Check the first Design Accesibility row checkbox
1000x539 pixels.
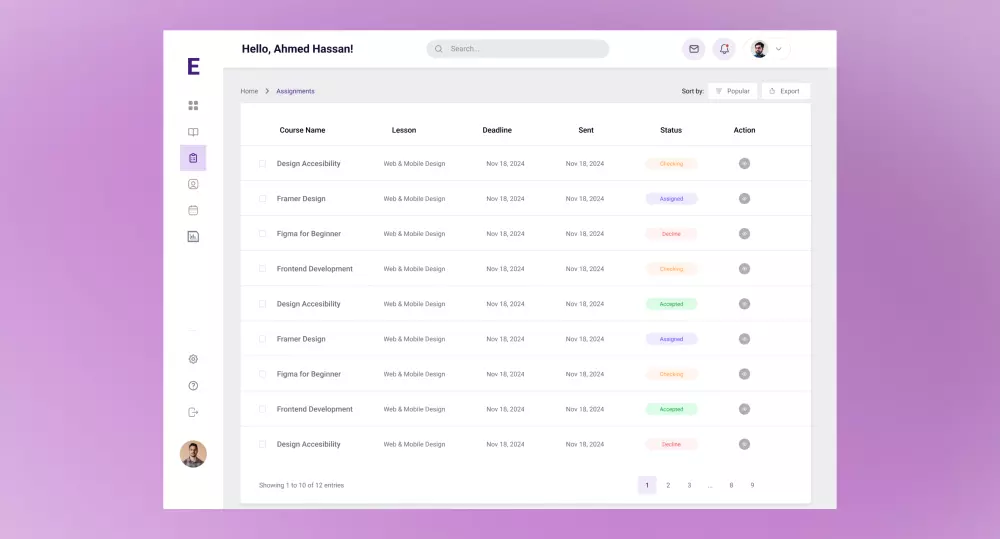tap(262, 164)
